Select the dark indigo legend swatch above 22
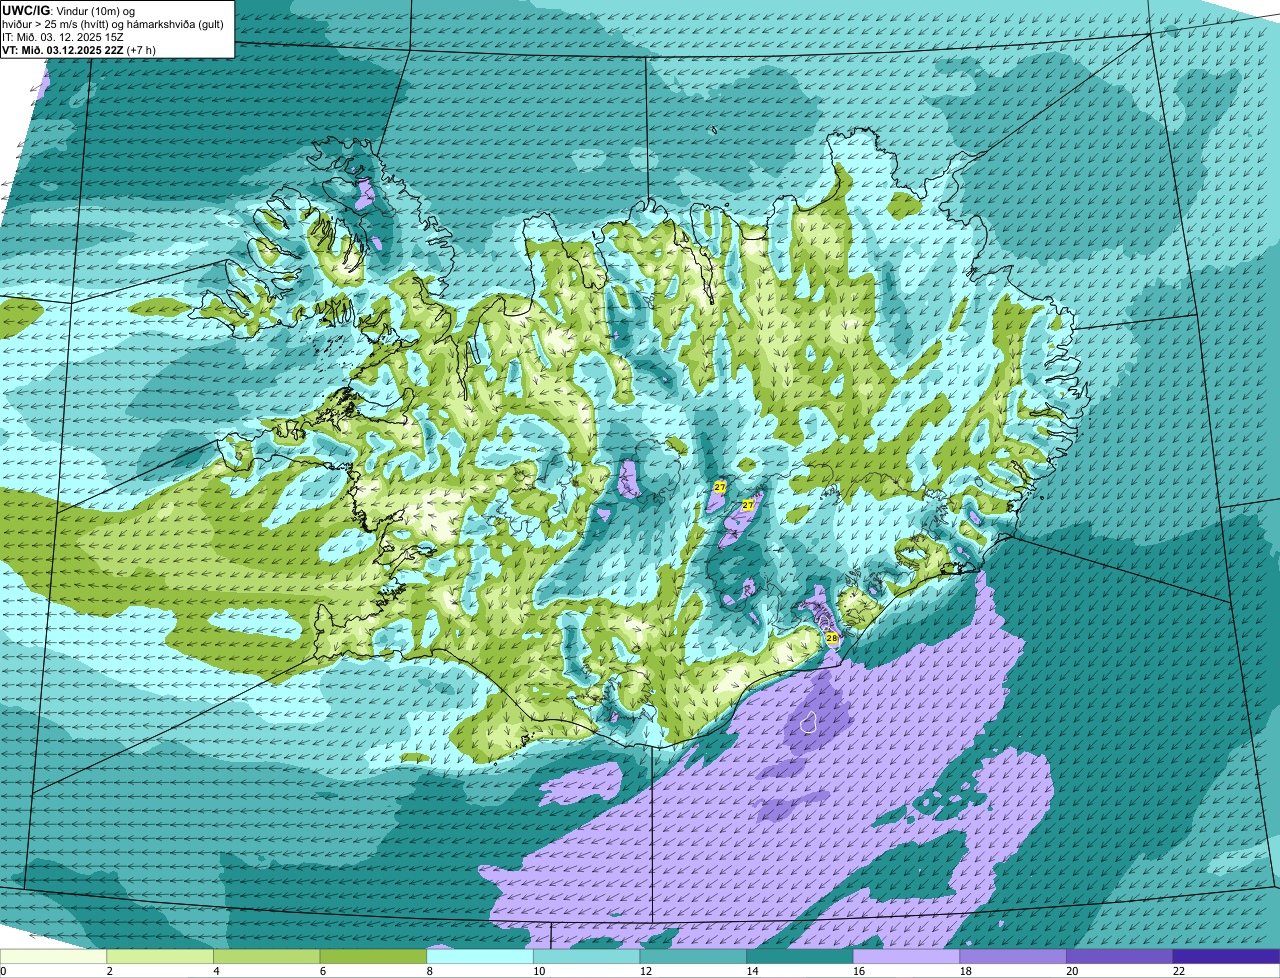This screenshot has height=978, width=1280. pyautogui.click(x=1226, y=956)
